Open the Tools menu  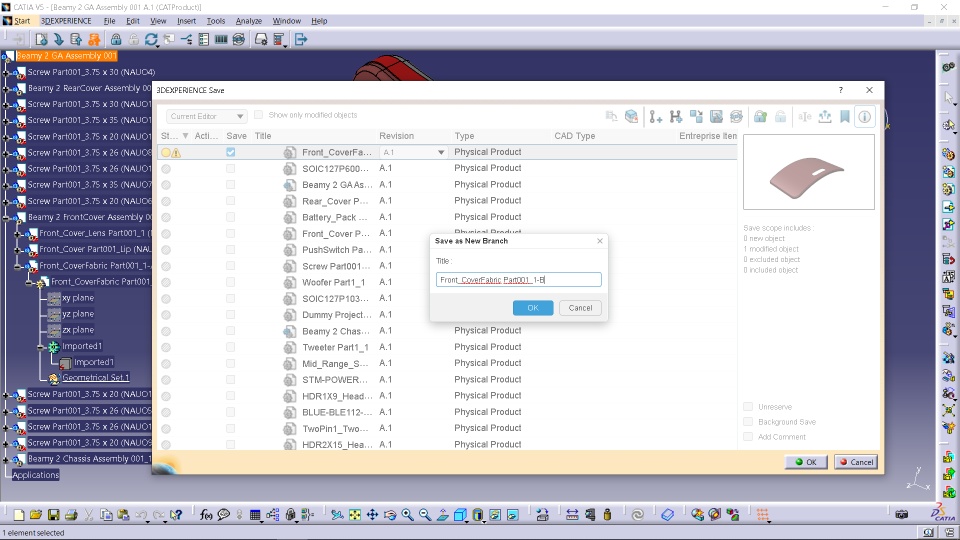(x=216, y=21)
